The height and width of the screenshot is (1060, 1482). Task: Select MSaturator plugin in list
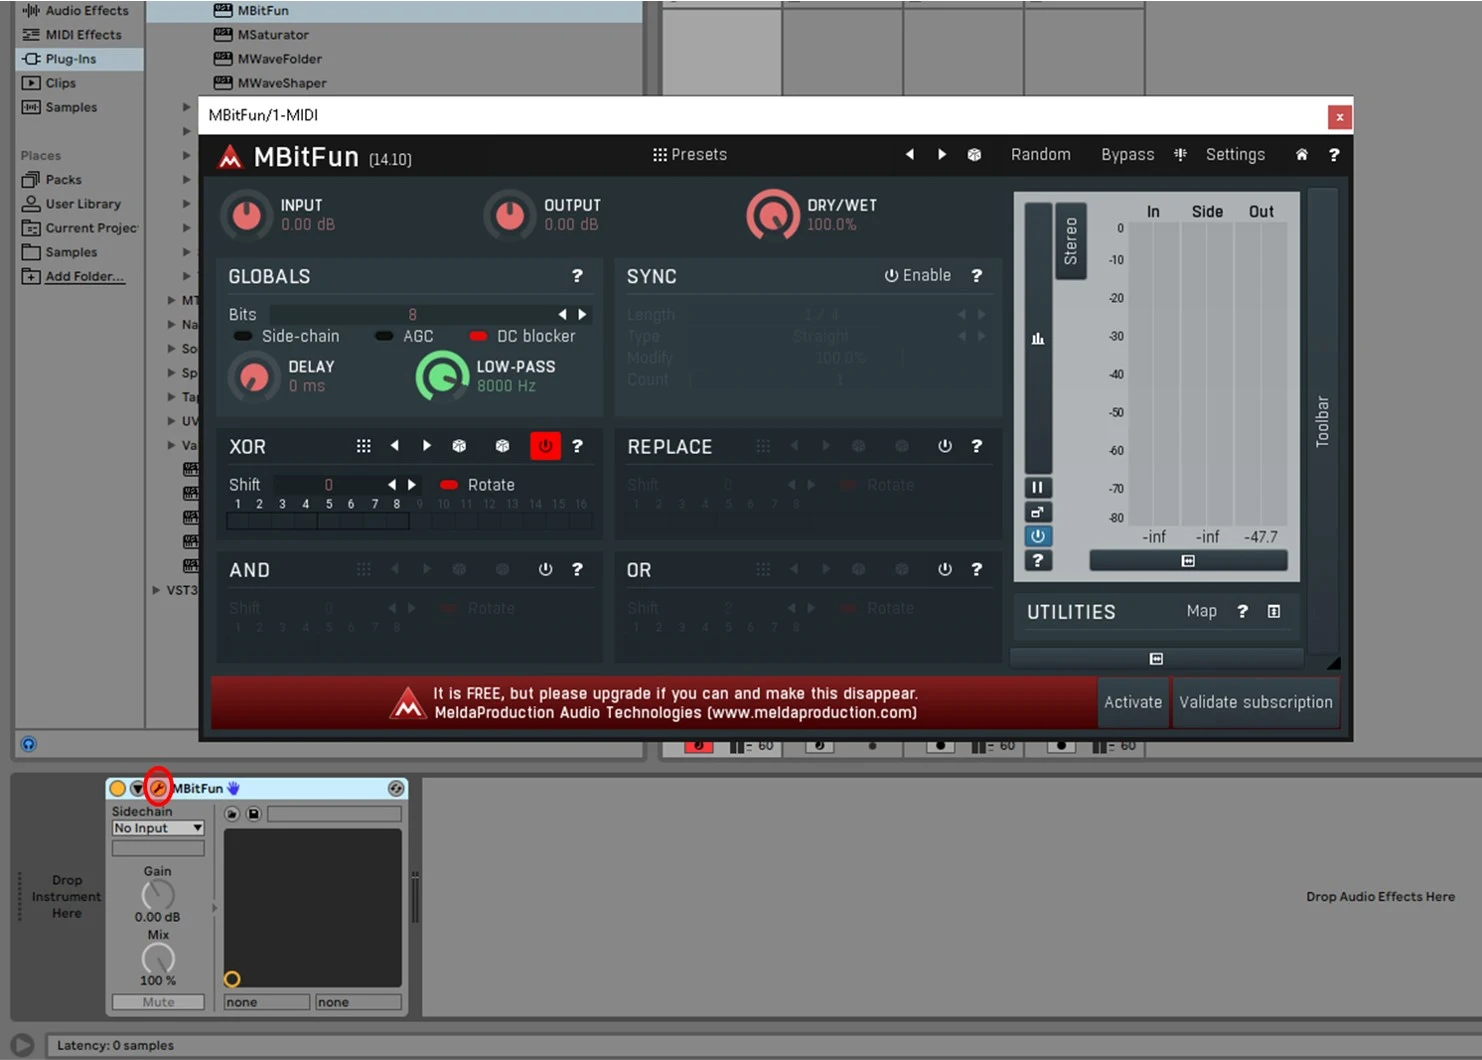pyautogui.click(x=273, y=35)
